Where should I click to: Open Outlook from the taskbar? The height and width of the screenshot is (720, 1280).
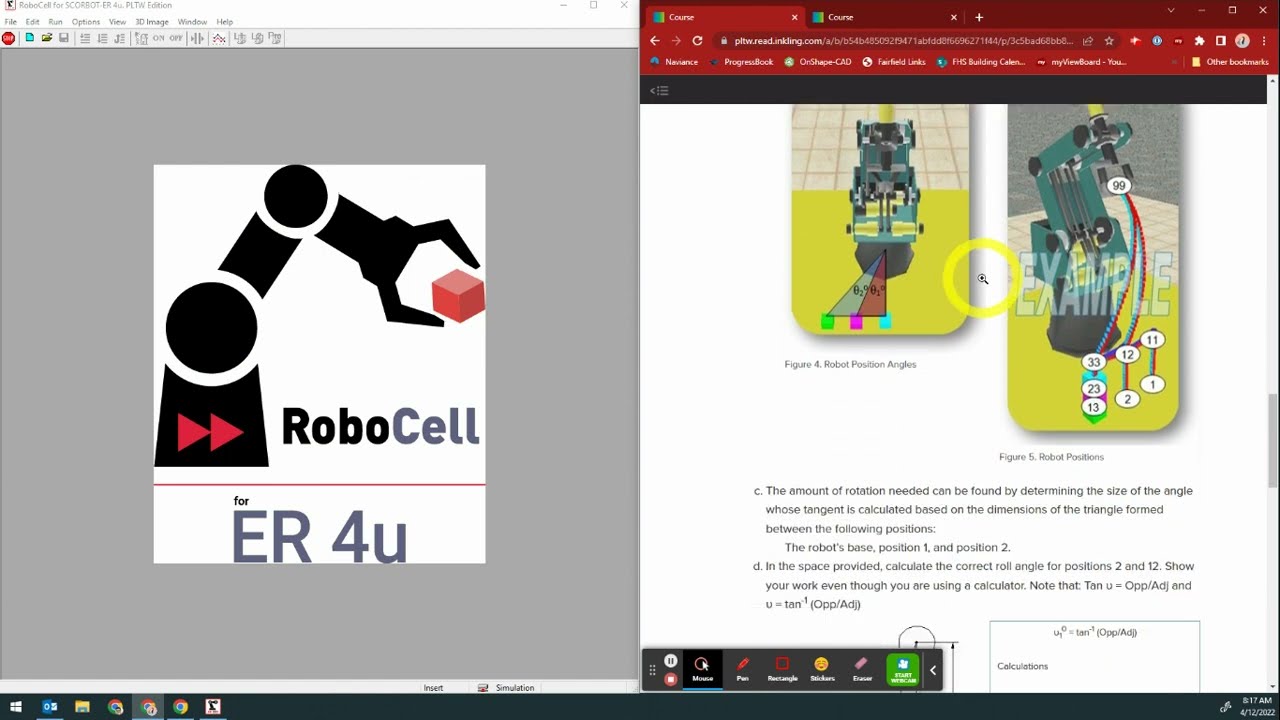click(x=49, y=707)
